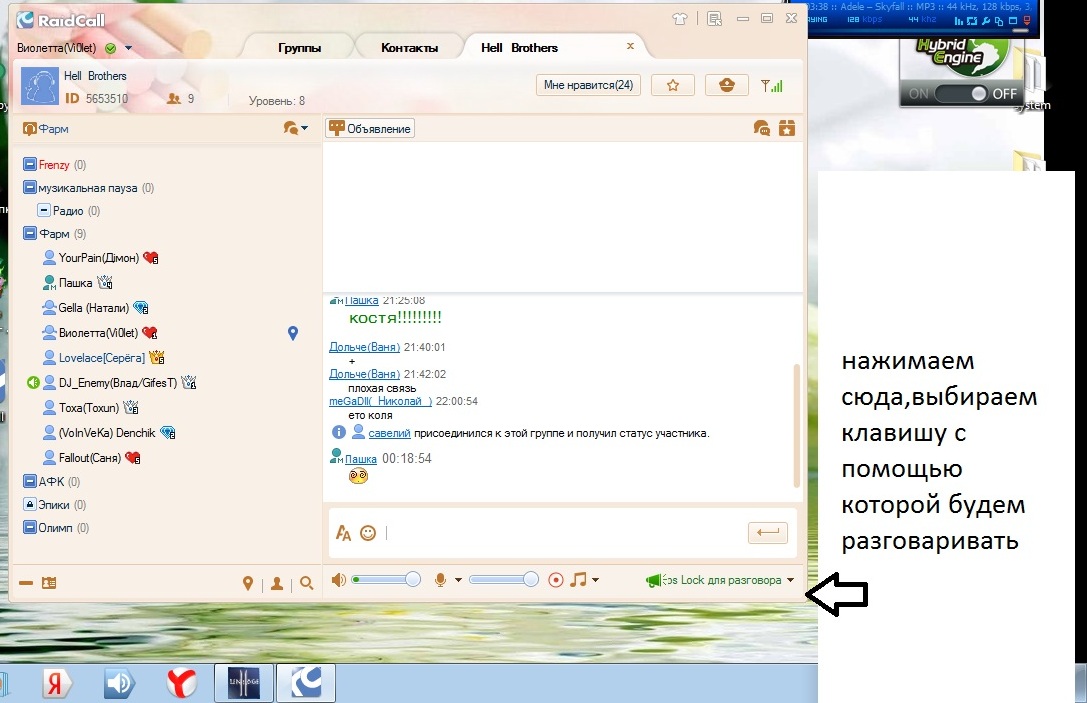The width and height of the screenshot is (1087, 703).
Task: Open the calendar star icon near the announcement
Action: [x=787, y=128]
